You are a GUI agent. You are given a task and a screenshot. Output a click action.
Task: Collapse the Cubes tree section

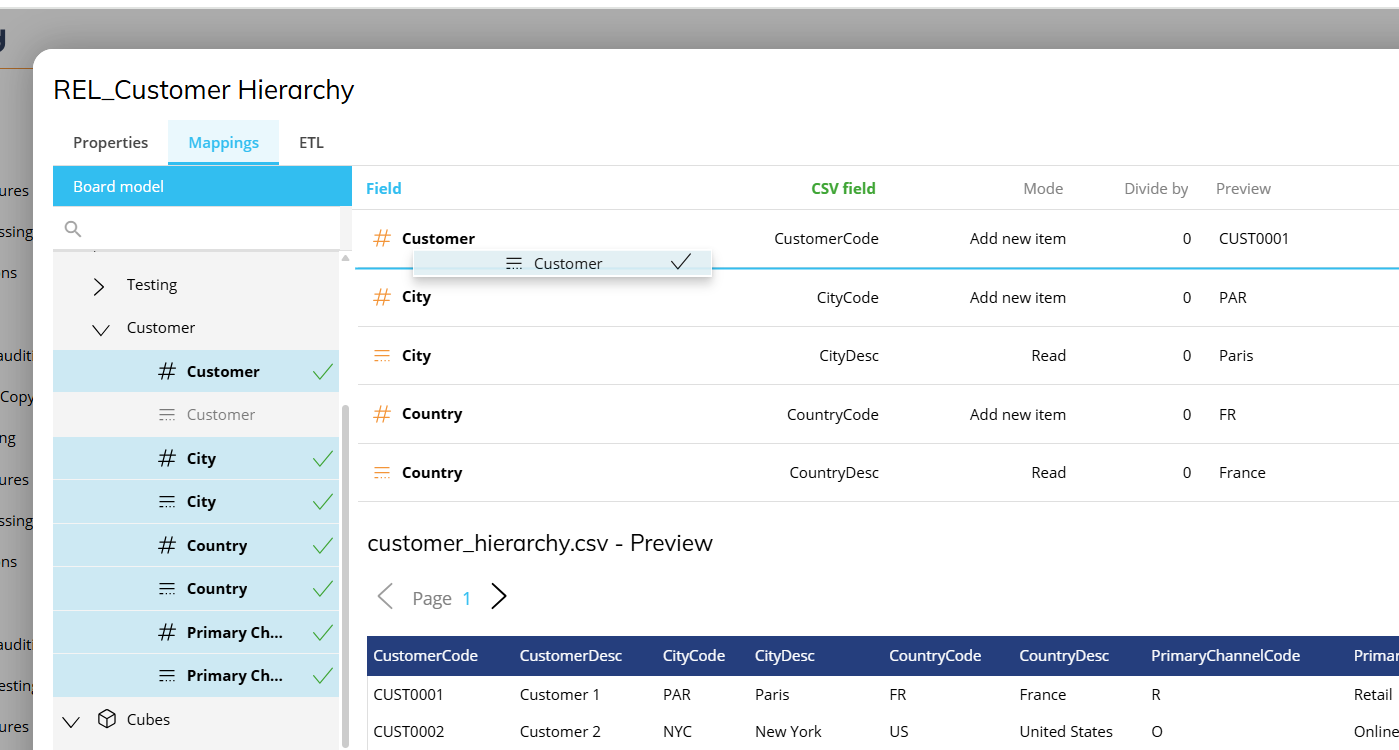[70, 721]
